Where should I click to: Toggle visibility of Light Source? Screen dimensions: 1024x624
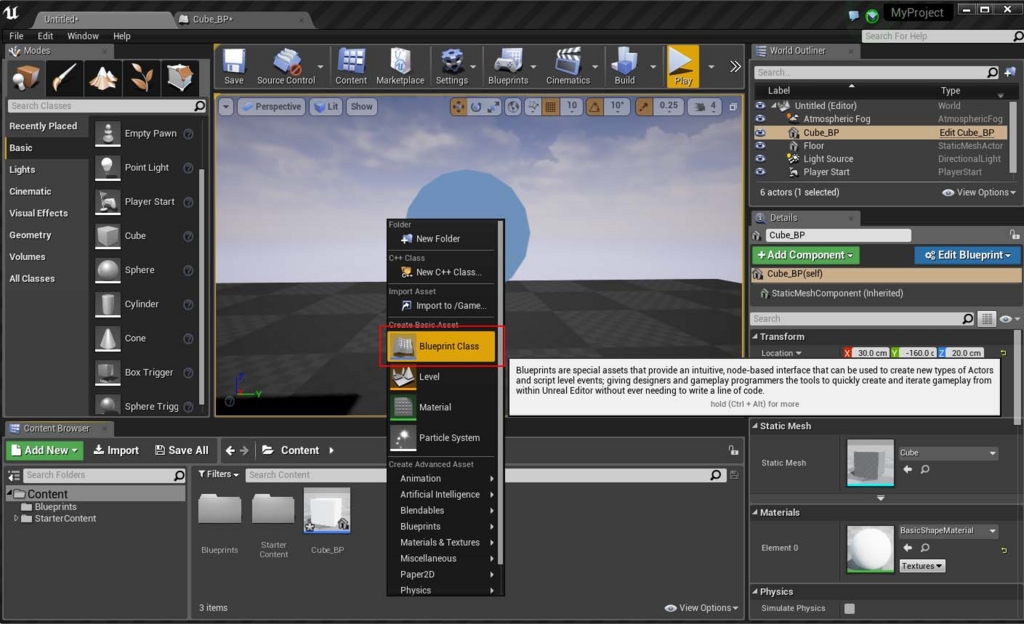760,159
